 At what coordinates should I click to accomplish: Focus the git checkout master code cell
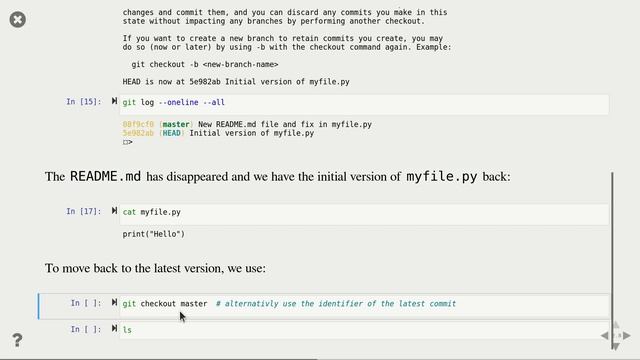coord(364,306)
